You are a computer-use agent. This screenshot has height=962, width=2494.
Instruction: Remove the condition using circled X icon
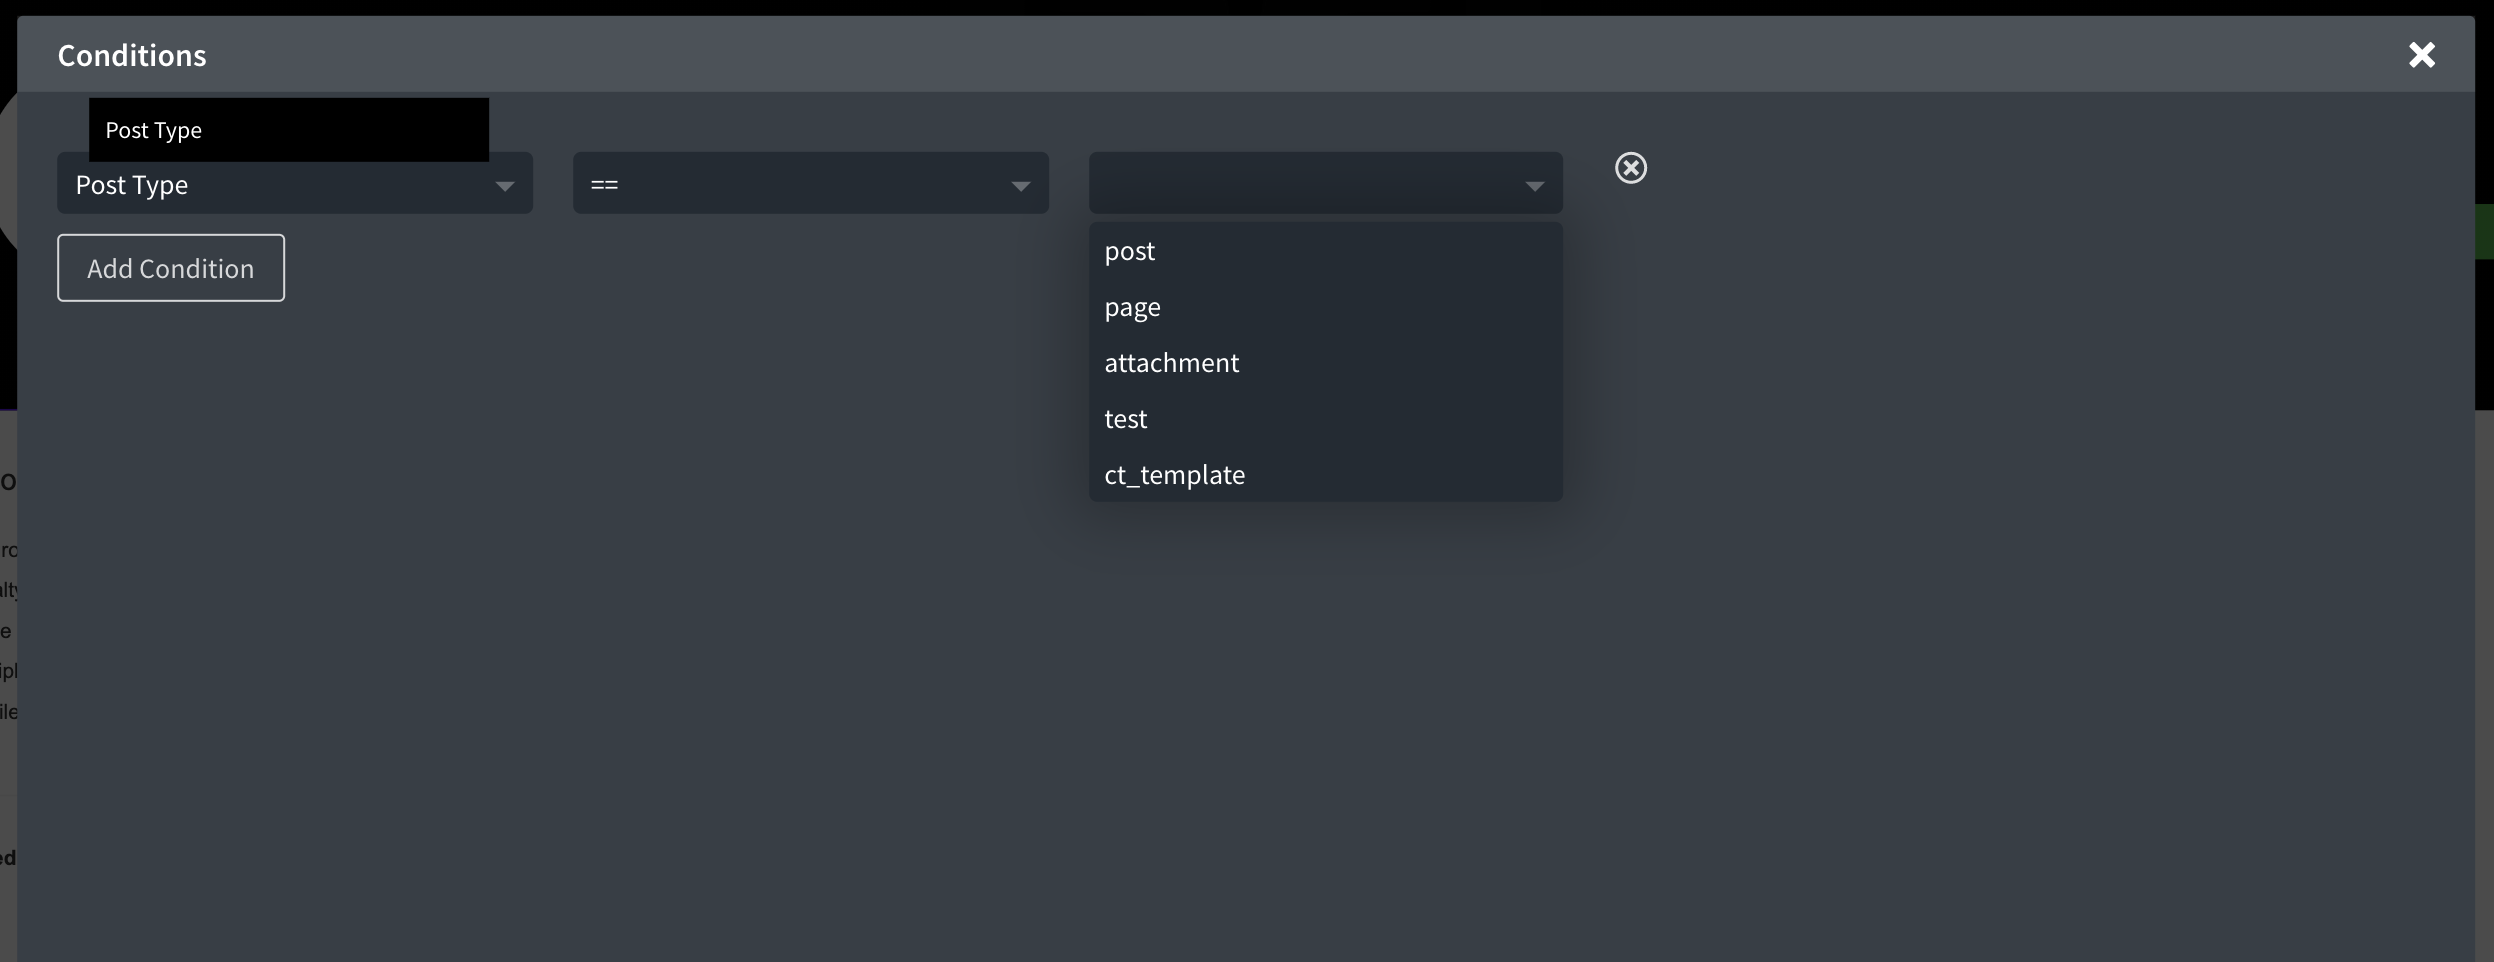coord(1630,168)
